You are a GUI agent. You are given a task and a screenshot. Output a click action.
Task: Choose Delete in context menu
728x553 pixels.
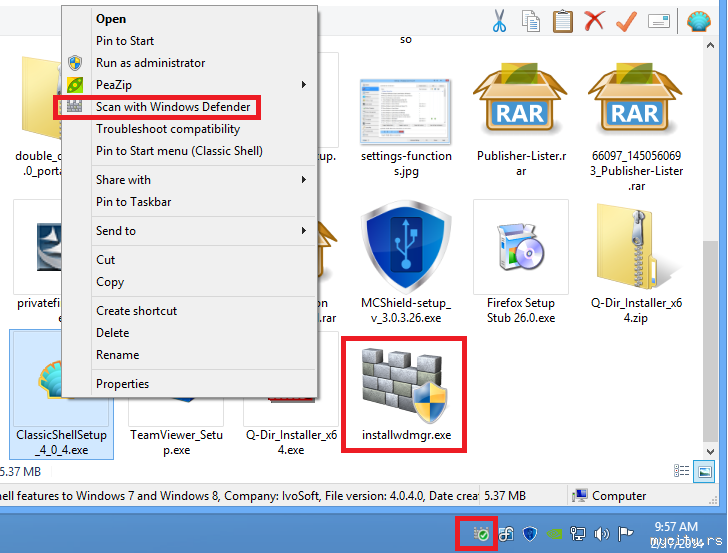click(190, 333)
